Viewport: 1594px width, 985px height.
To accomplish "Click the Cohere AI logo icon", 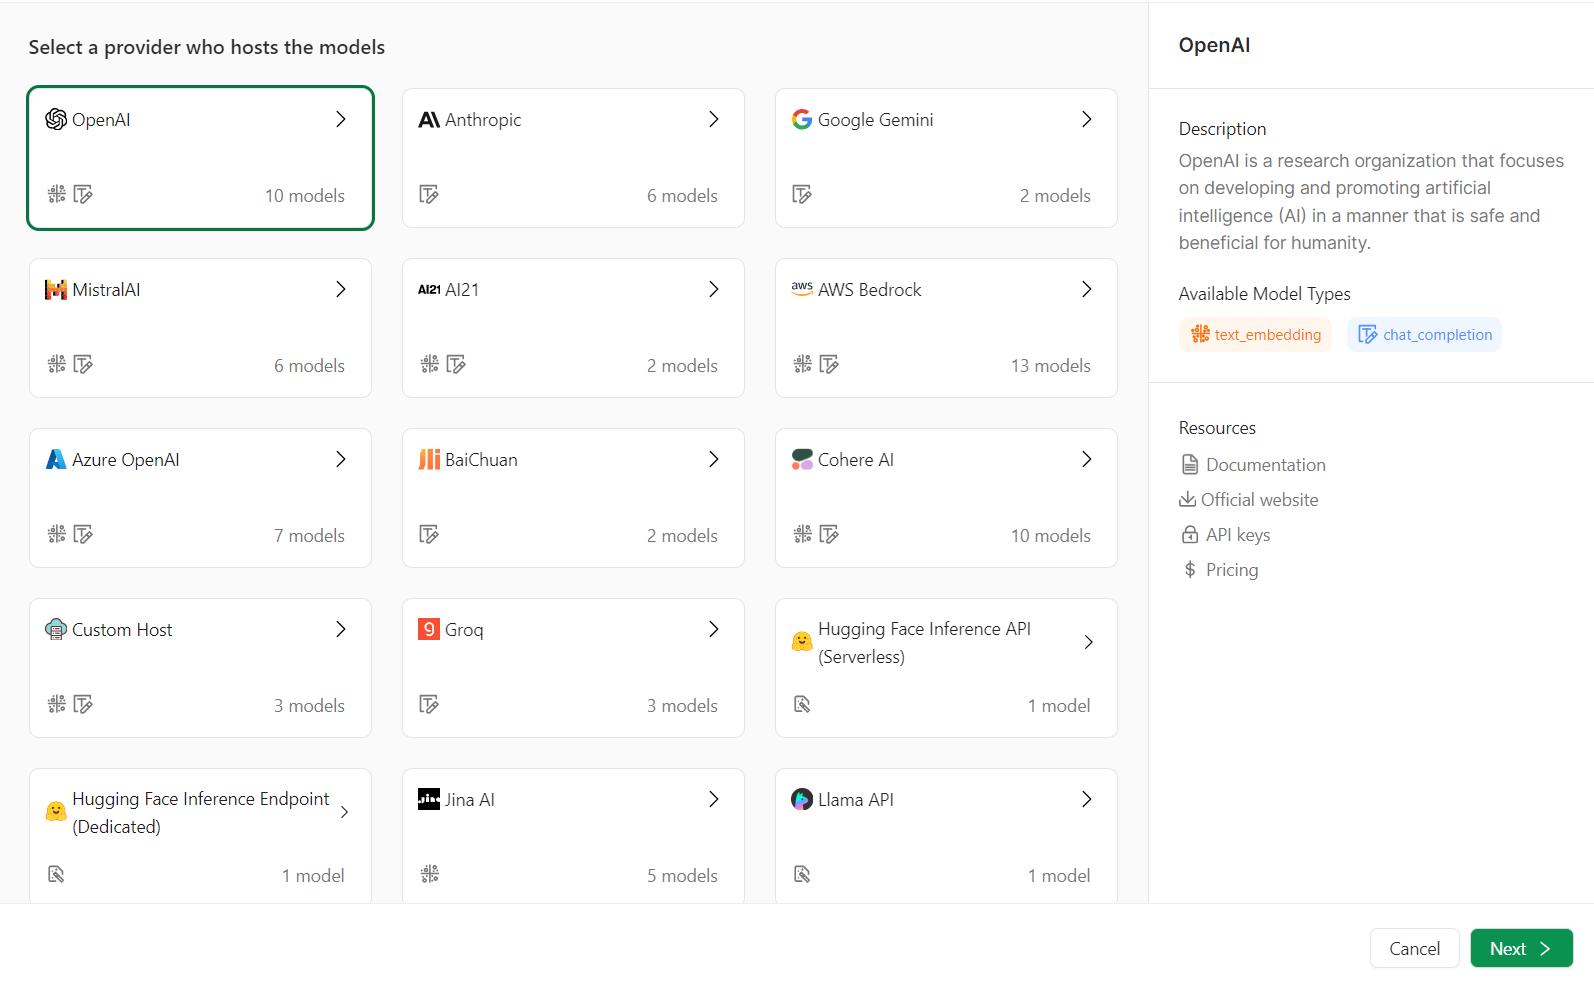I will click(x=802, y=459).
